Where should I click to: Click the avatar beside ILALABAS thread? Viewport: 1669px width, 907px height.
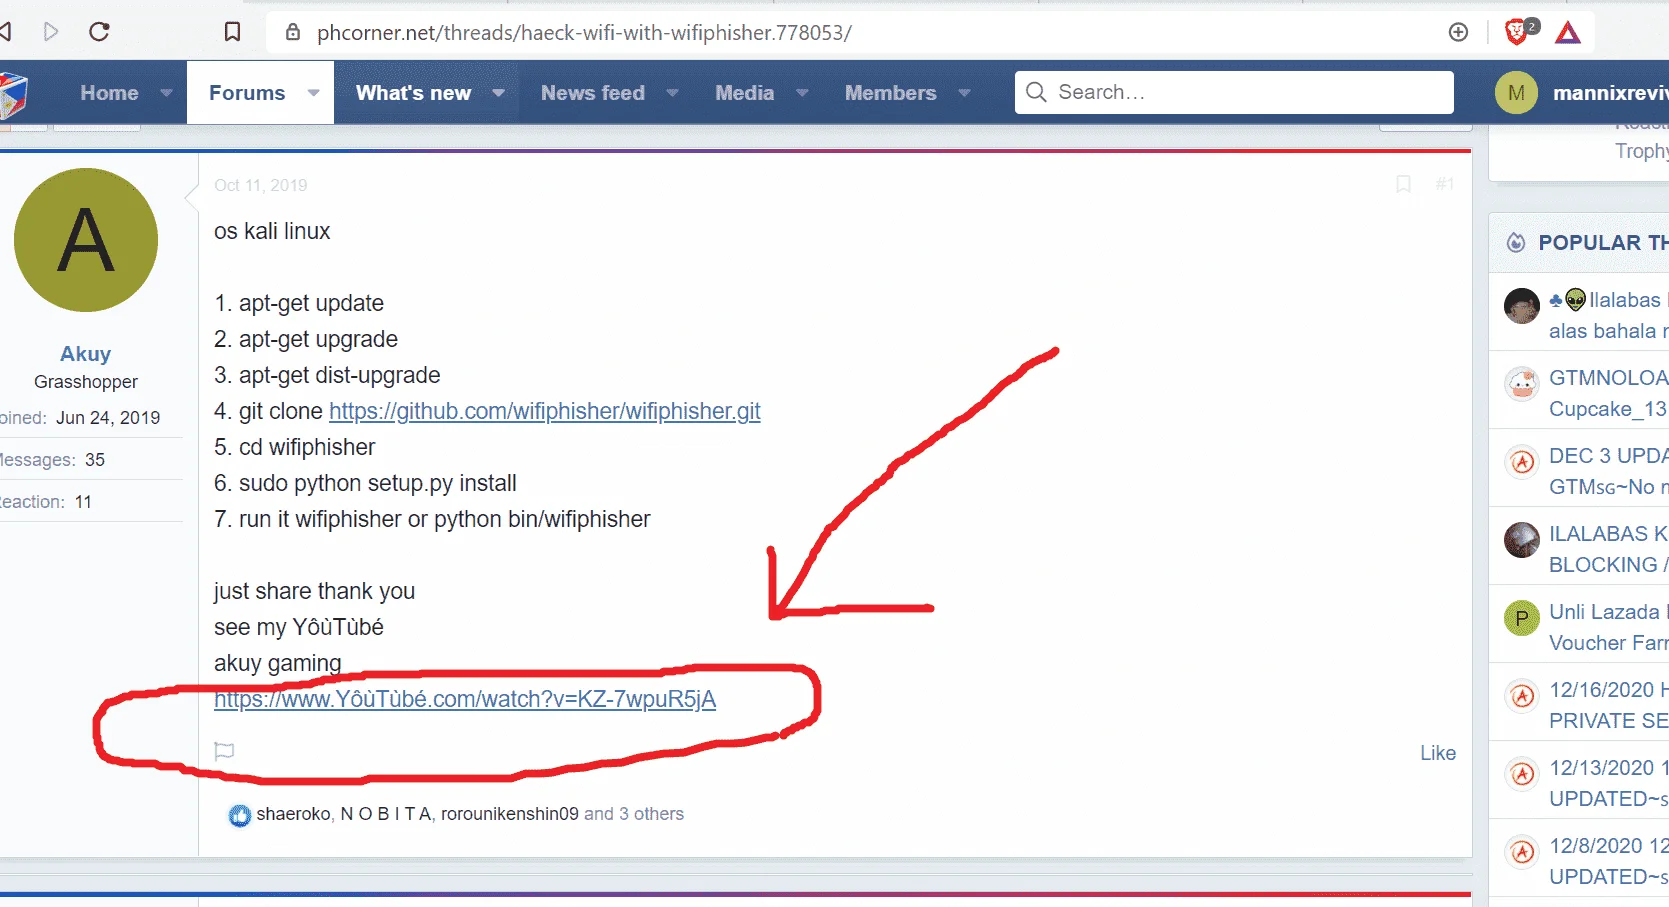[1522, 540]
